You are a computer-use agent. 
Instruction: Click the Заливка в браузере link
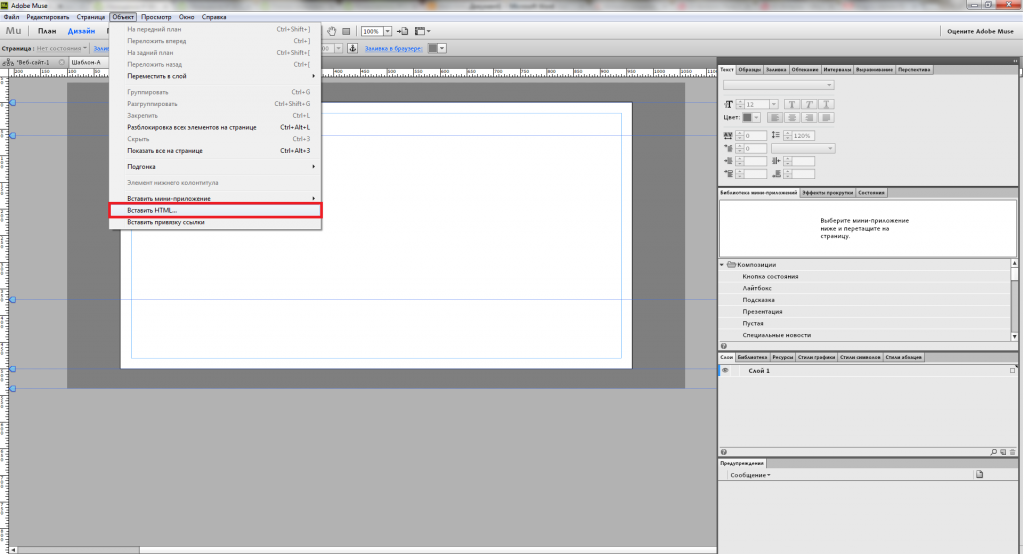391,48
